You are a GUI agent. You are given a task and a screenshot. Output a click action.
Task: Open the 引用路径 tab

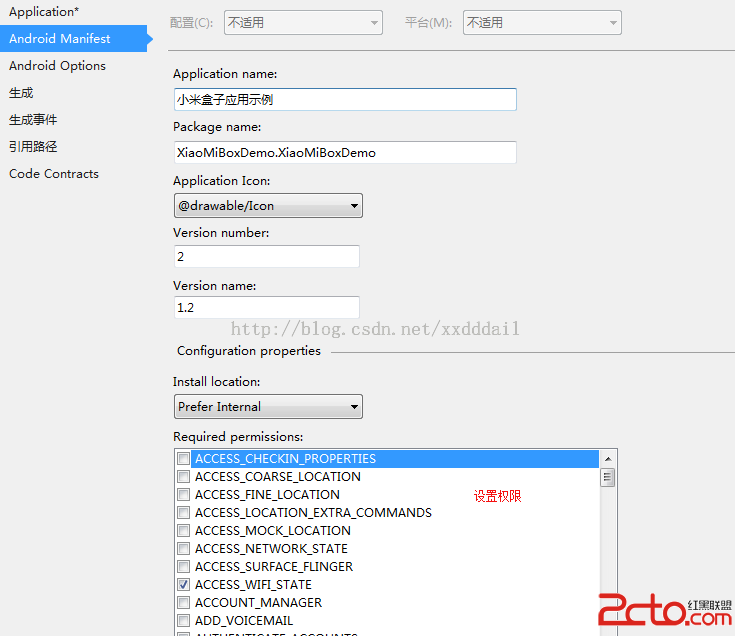pos(33,147)
